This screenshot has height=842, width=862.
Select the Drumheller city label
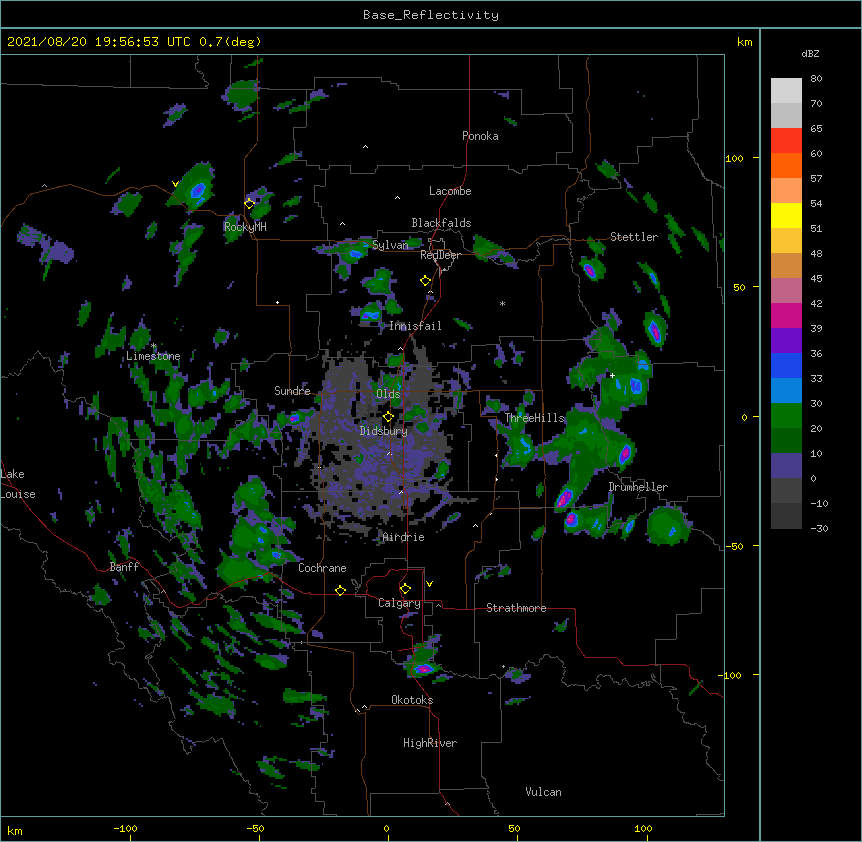pos(638,487)
